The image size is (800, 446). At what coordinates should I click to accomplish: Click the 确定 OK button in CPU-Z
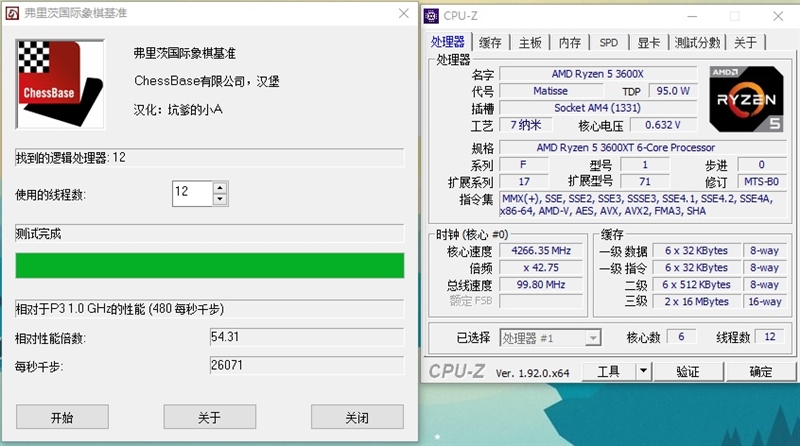tap(761, 371)
